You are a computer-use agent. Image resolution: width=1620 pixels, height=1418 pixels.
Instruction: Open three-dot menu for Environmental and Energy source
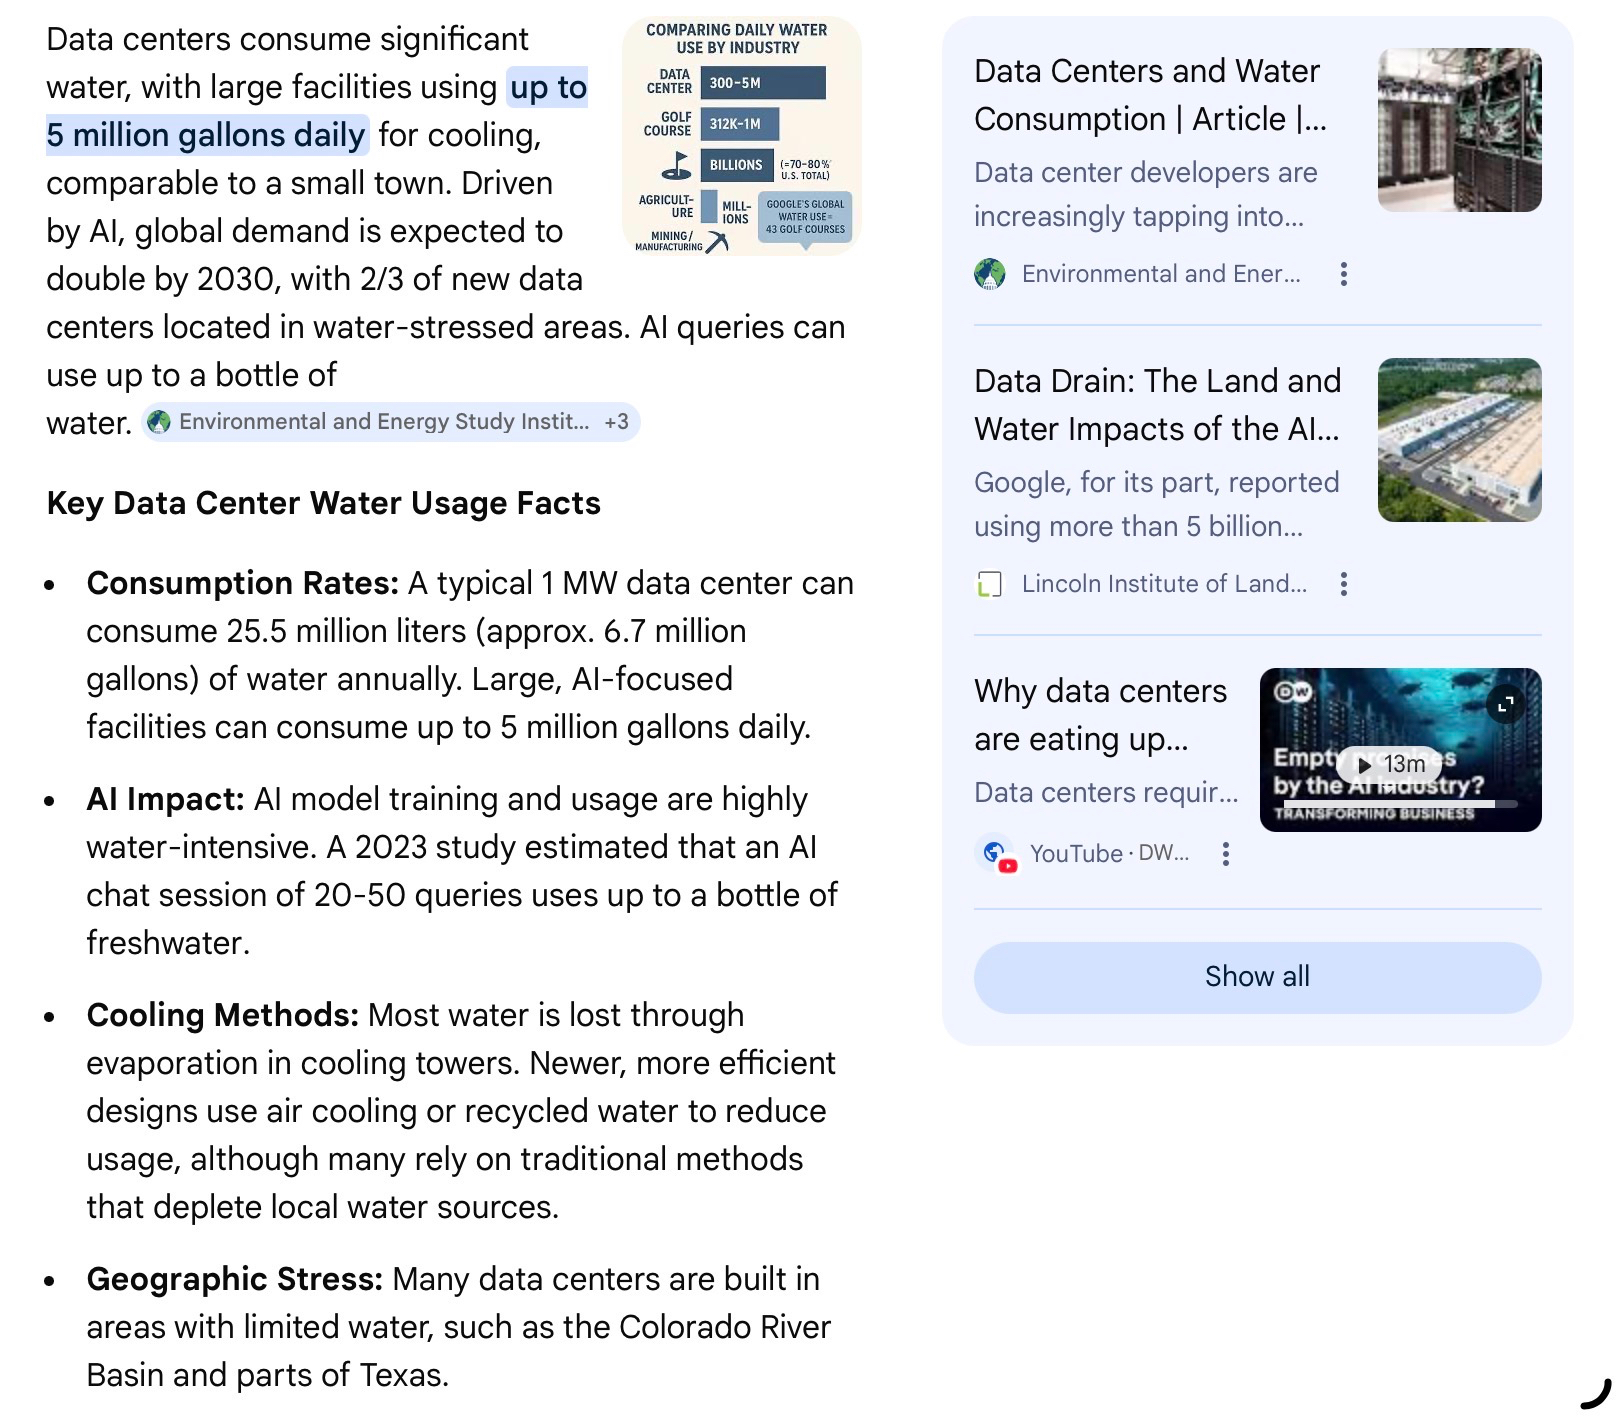tap(1343, 274)
